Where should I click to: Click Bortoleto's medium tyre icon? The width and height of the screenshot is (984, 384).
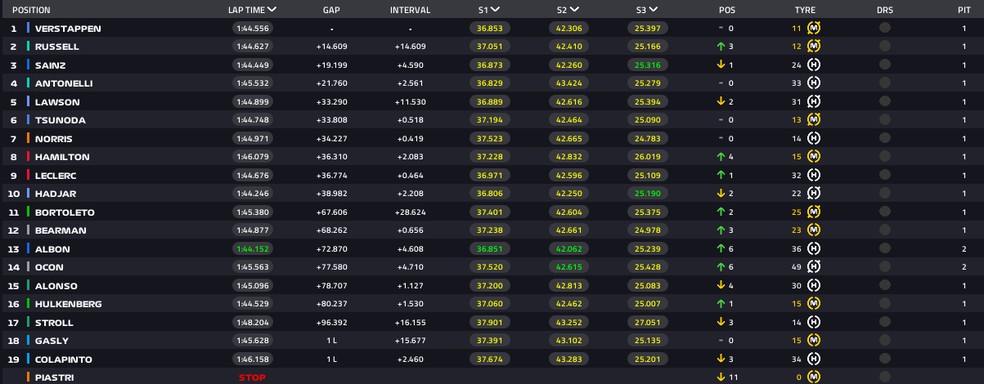pyautogui.click(x=814, y=212)
